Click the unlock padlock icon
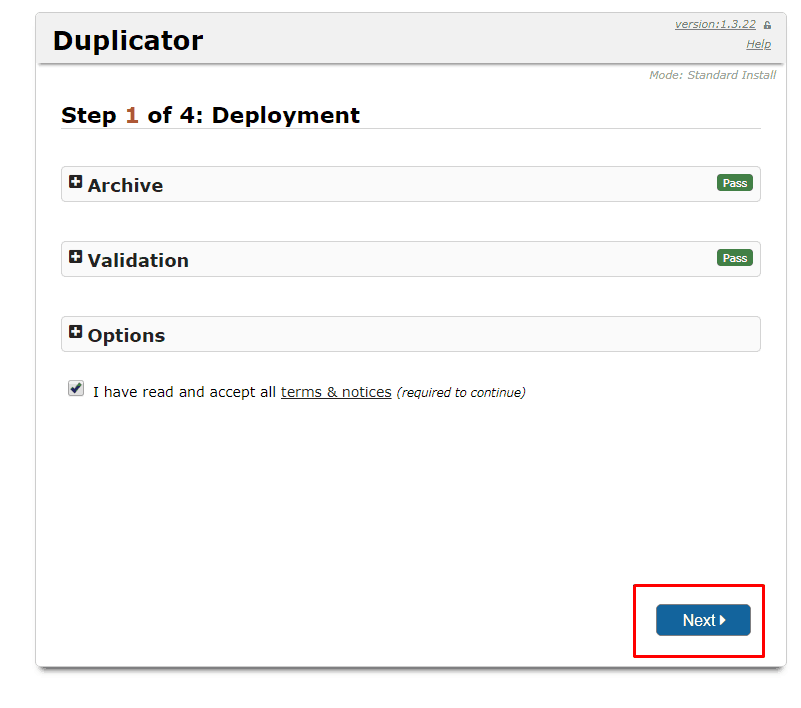 point(767,25)
